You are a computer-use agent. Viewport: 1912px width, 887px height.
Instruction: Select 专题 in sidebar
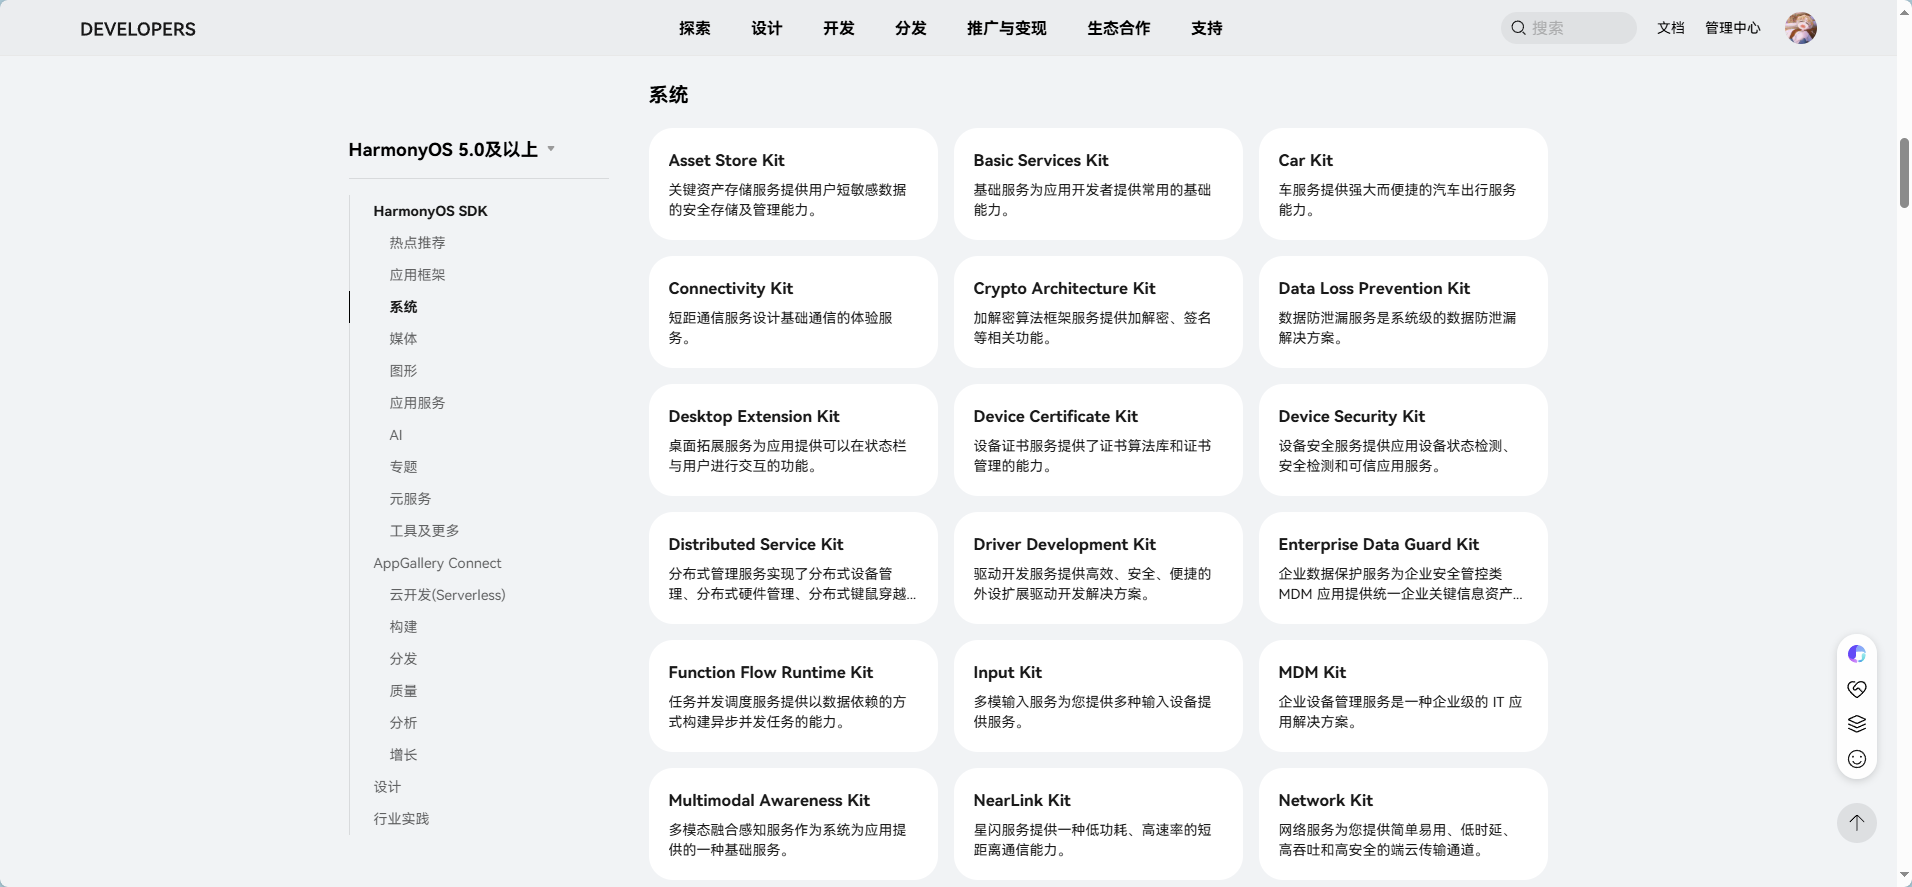pyautogui.click(x=403, y=467)
